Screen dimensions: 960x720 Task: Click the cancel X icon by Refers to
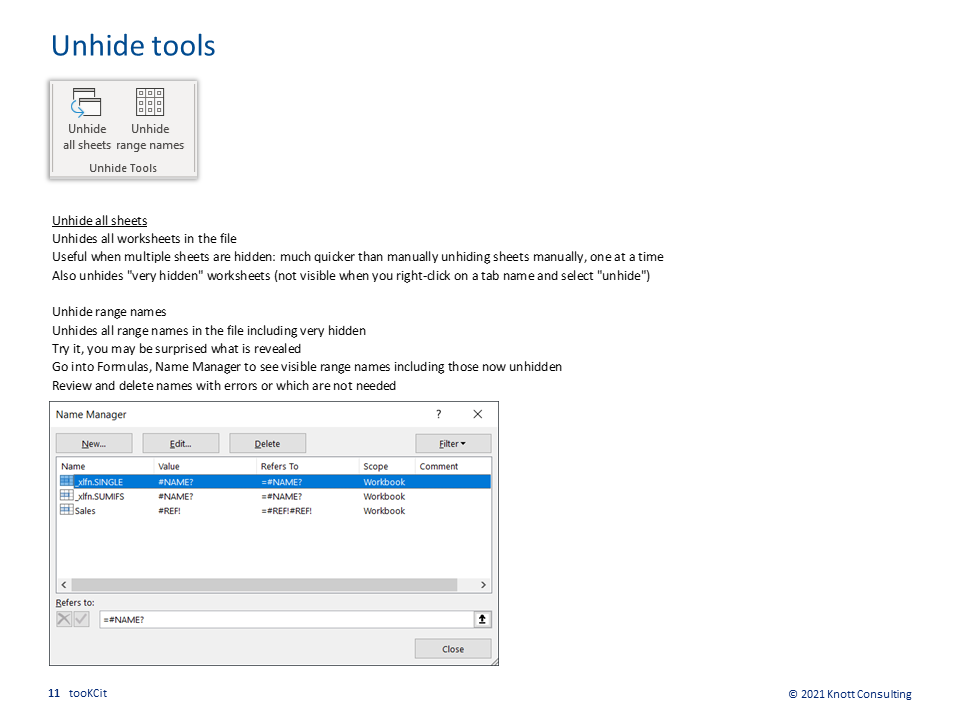(x=64, y=620)
